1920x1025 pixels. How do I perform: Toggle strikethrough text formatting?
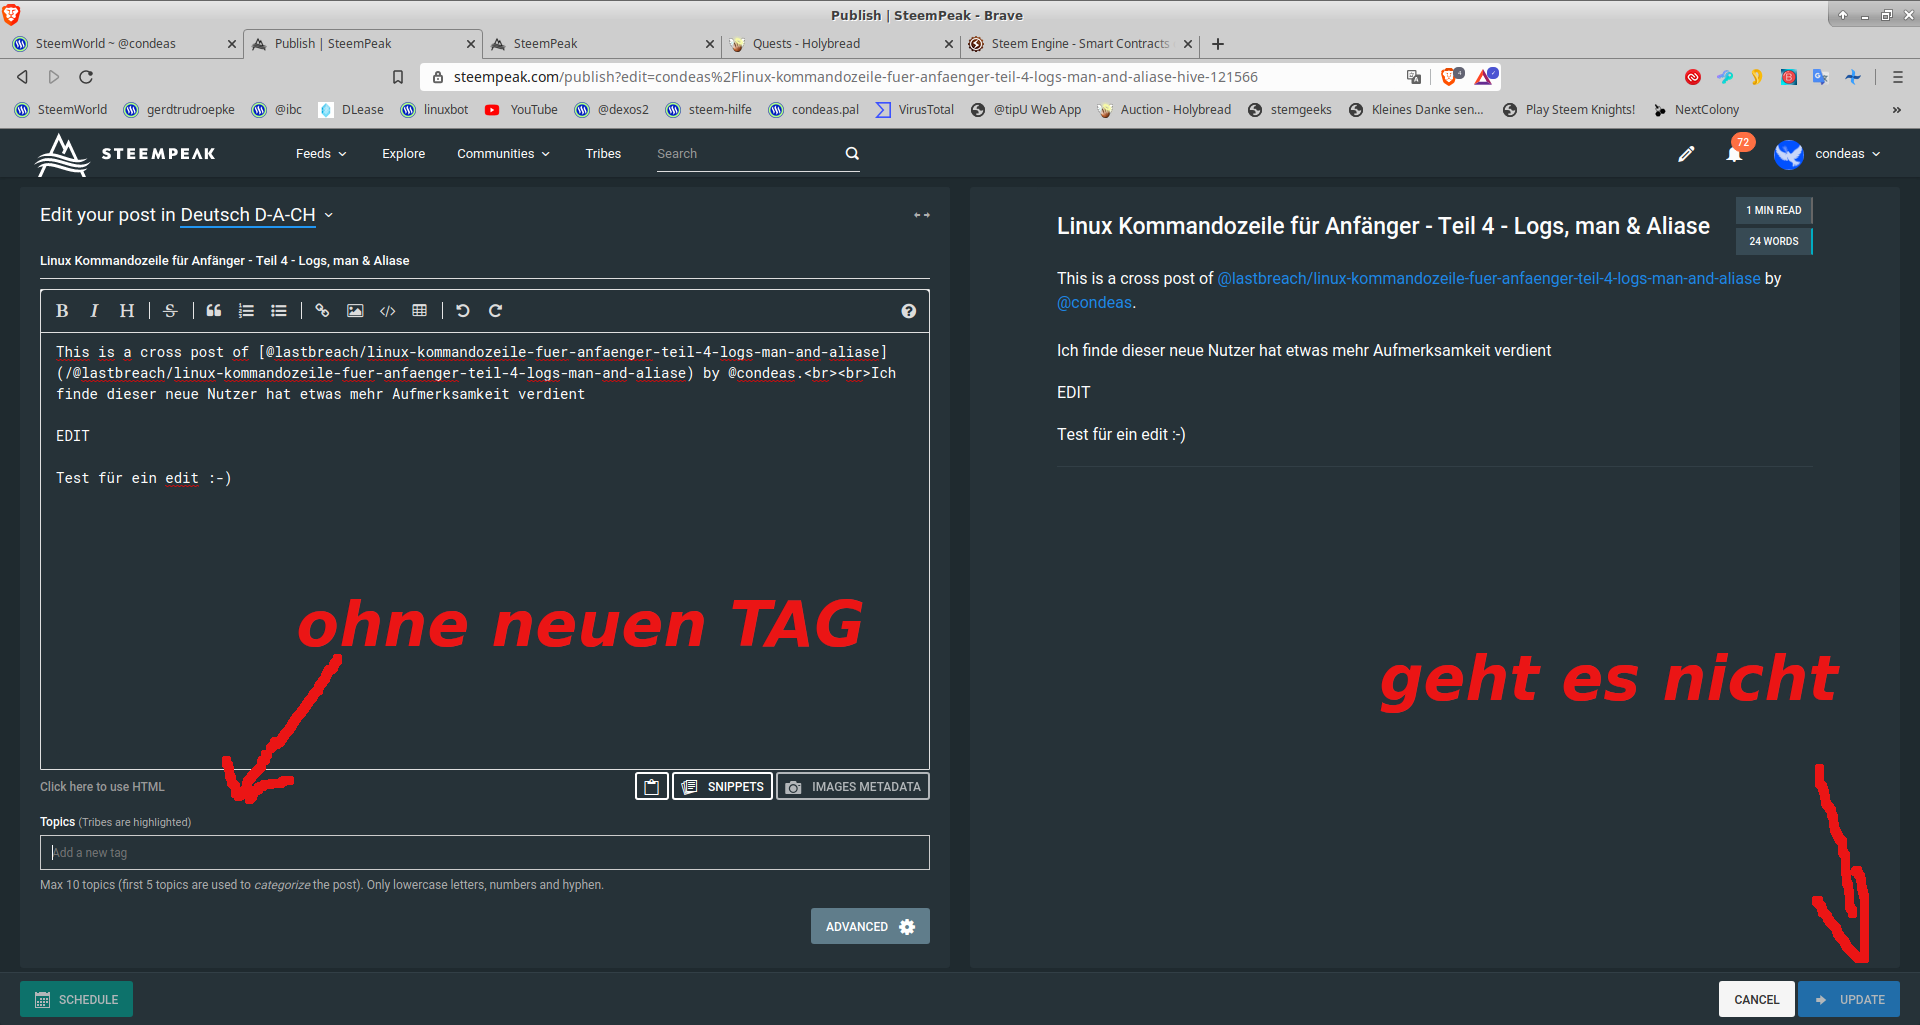170,311
